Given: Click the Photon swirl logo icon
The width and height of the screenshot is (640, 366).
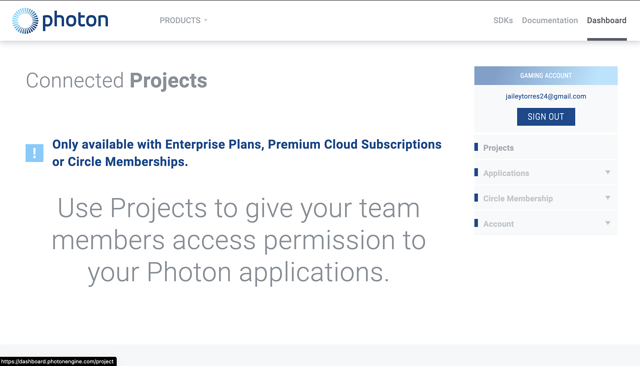Looking at the screenshot, I should coord(25,20).
